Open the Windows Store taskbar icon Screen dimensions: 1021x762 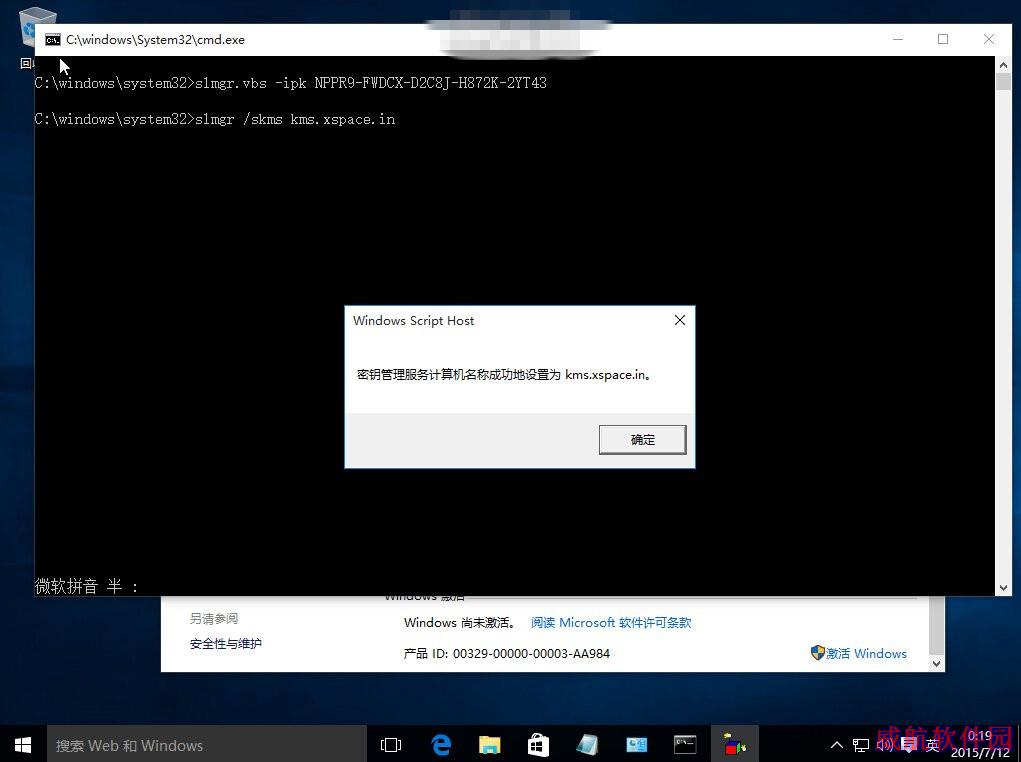538,745
